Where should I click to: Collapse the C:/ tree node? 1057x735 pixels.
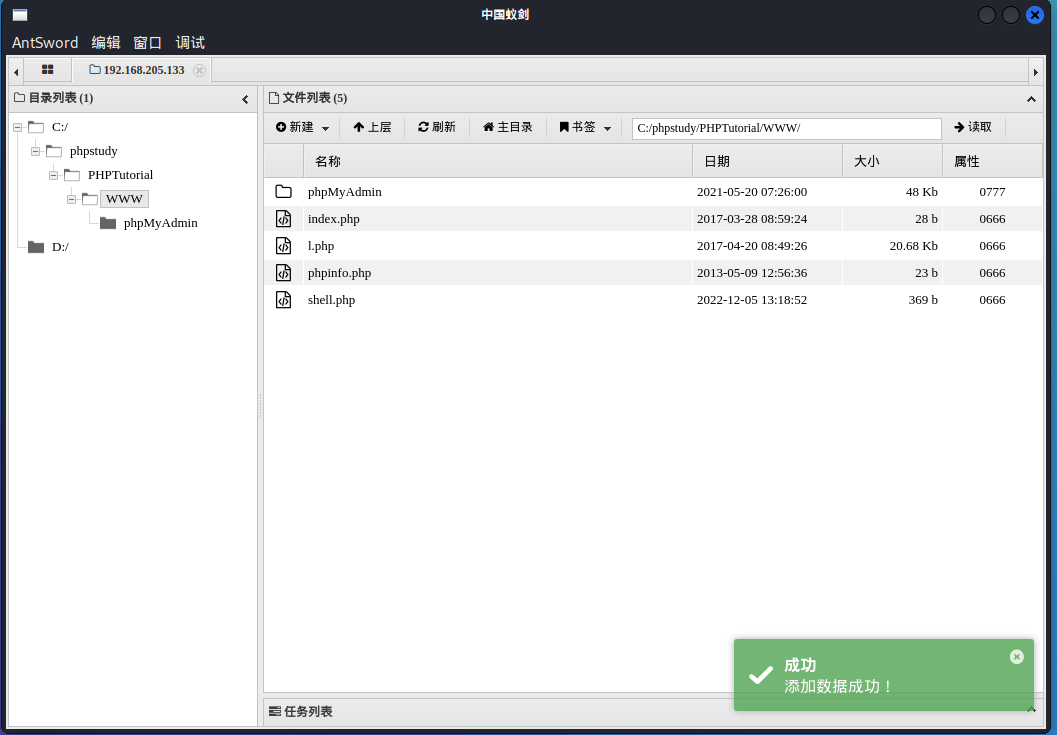pos(18,127)
